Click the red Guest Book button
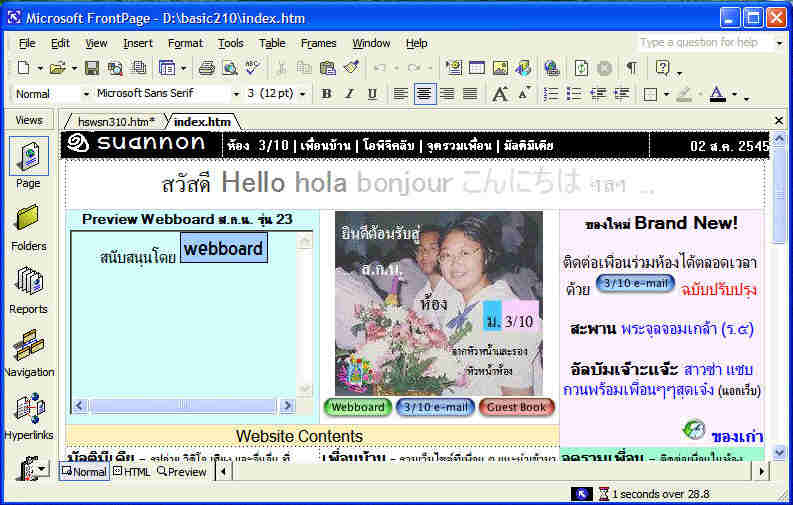The width and height of the screenshot is (793, 505). [x=516, y=407]
